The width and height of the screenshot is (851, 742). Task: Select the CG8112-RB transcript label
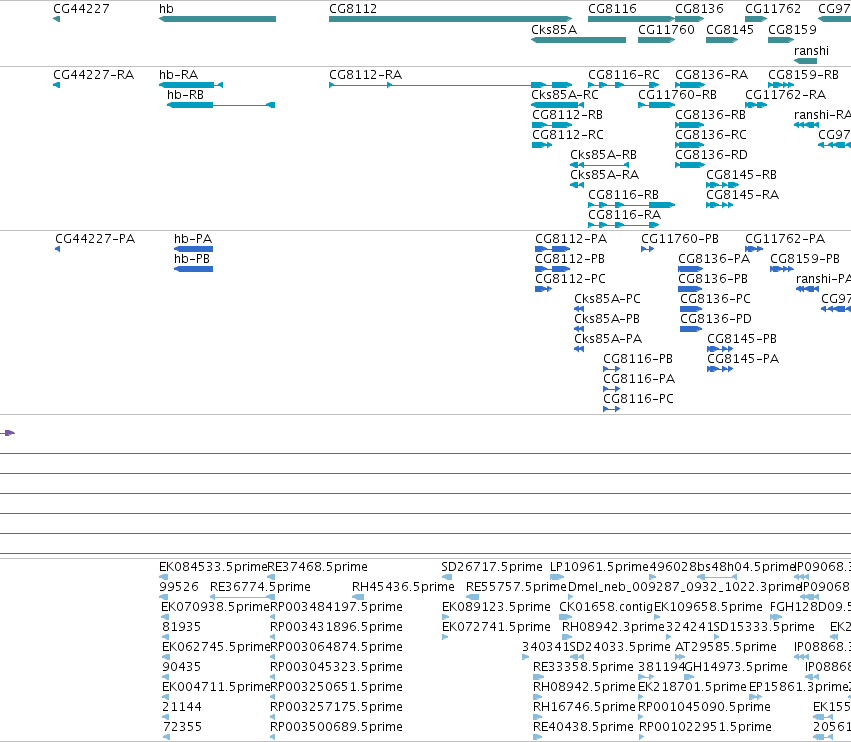pyautogui.click(x=568, y=115)
